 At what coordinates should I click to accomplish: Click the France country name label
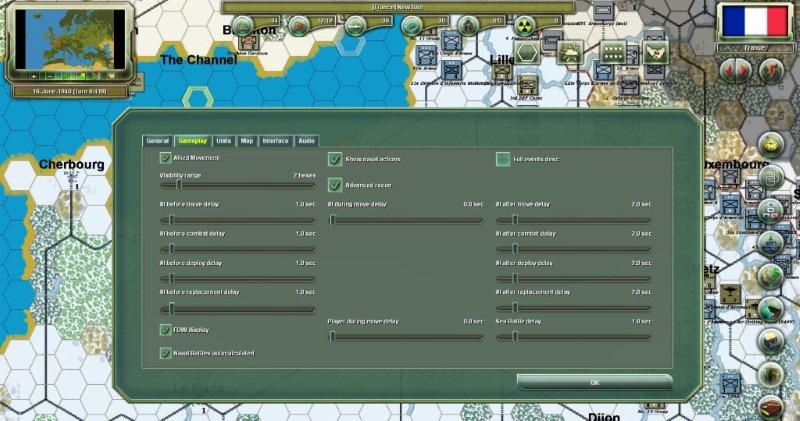click(x=754, y=47)
